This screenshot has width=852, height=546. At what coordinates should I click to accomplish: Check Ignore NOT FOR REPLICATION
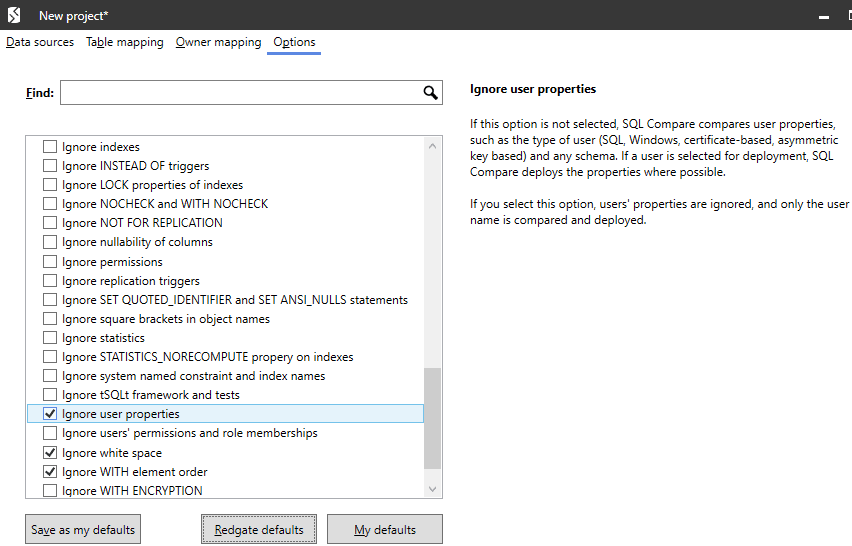50,223
